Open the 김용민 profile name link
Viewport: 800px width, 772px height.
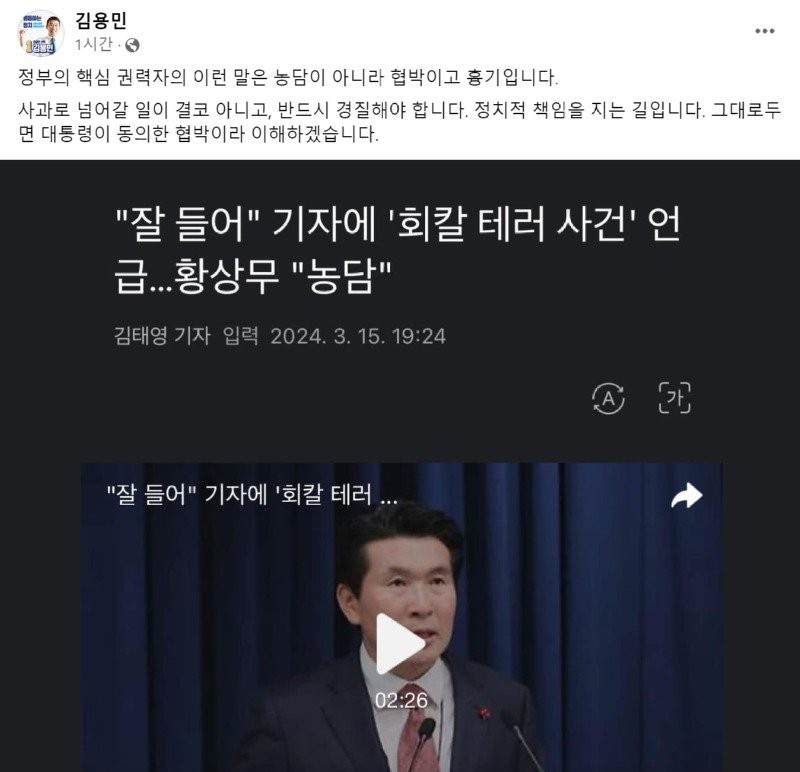[101, 20]
